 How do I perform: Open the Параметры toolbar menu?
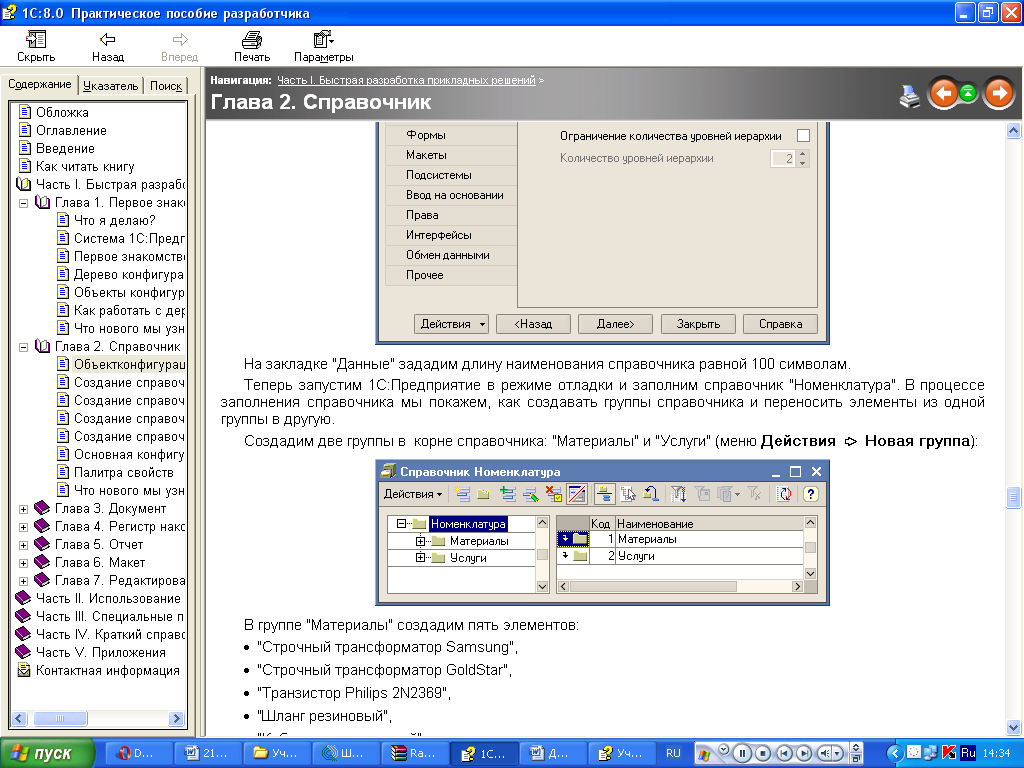click(323, 41)
